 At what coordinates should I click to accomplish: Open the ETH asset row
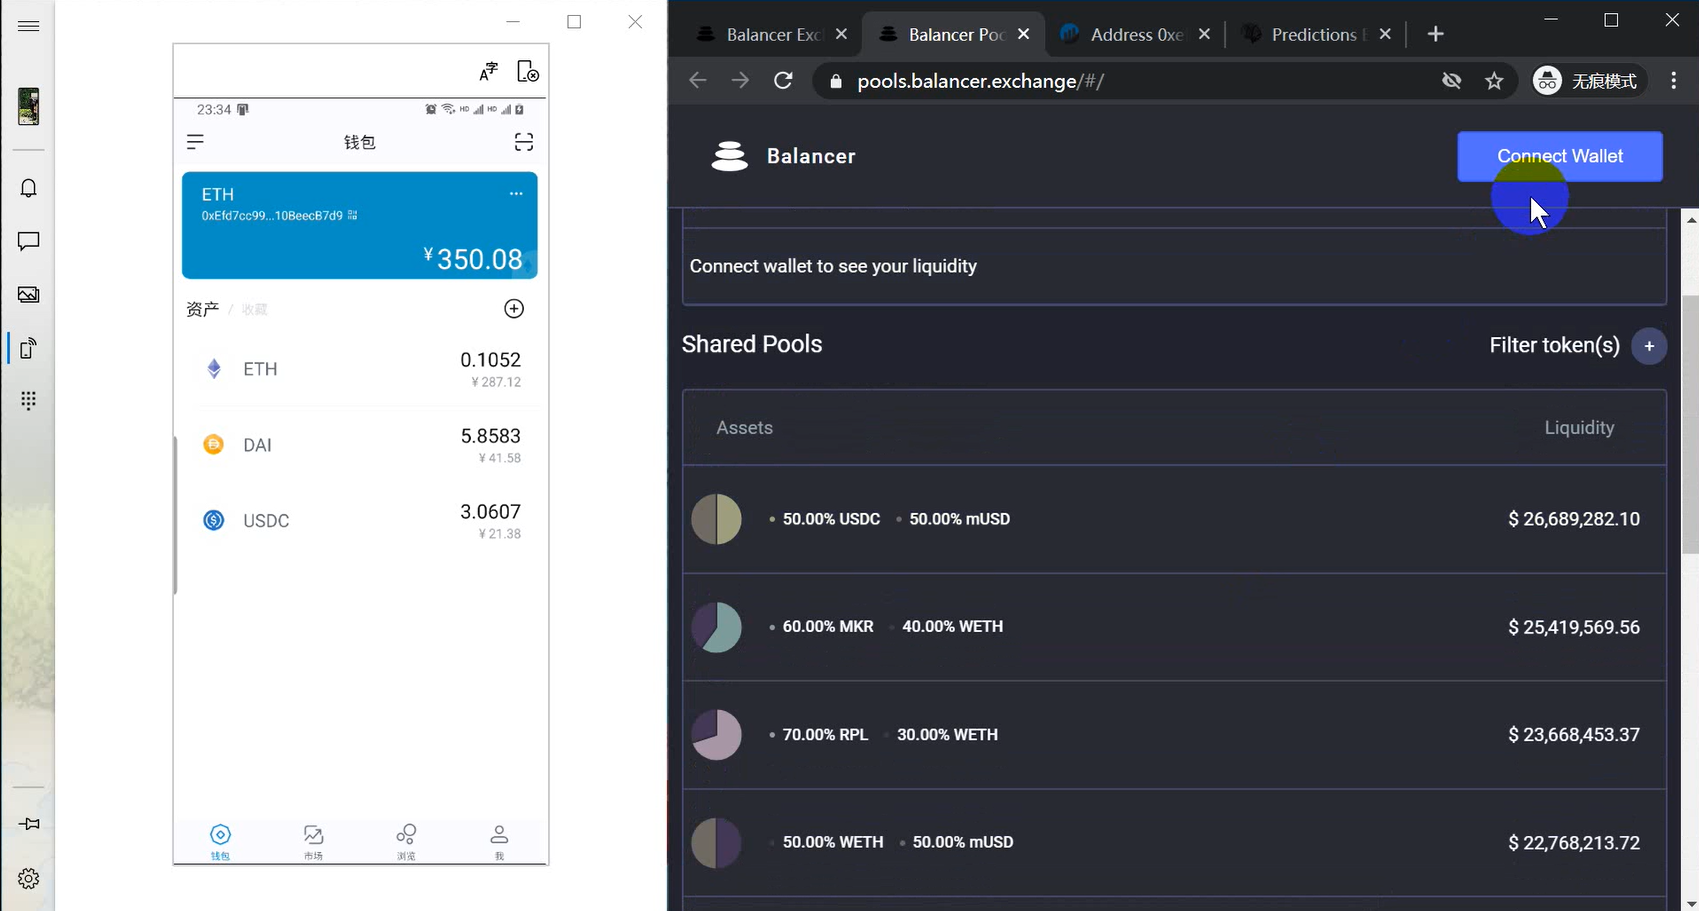[x=361, y=369]
